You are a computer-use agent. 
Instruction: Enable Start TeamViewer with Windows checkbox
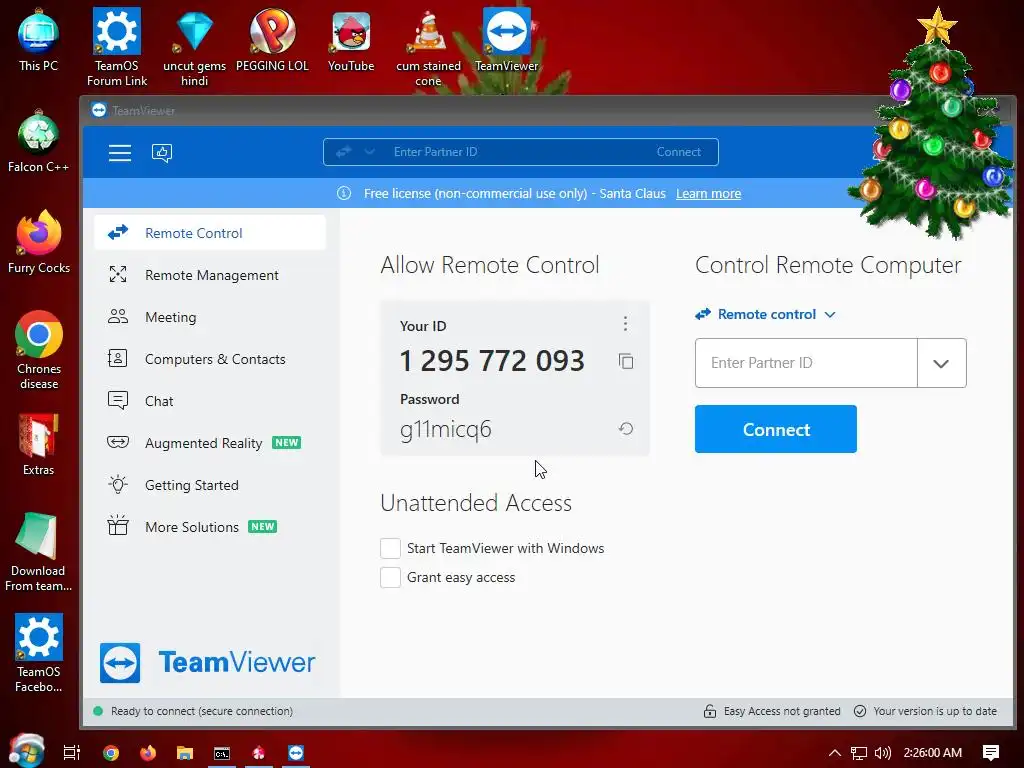click(x=391, y=549)
